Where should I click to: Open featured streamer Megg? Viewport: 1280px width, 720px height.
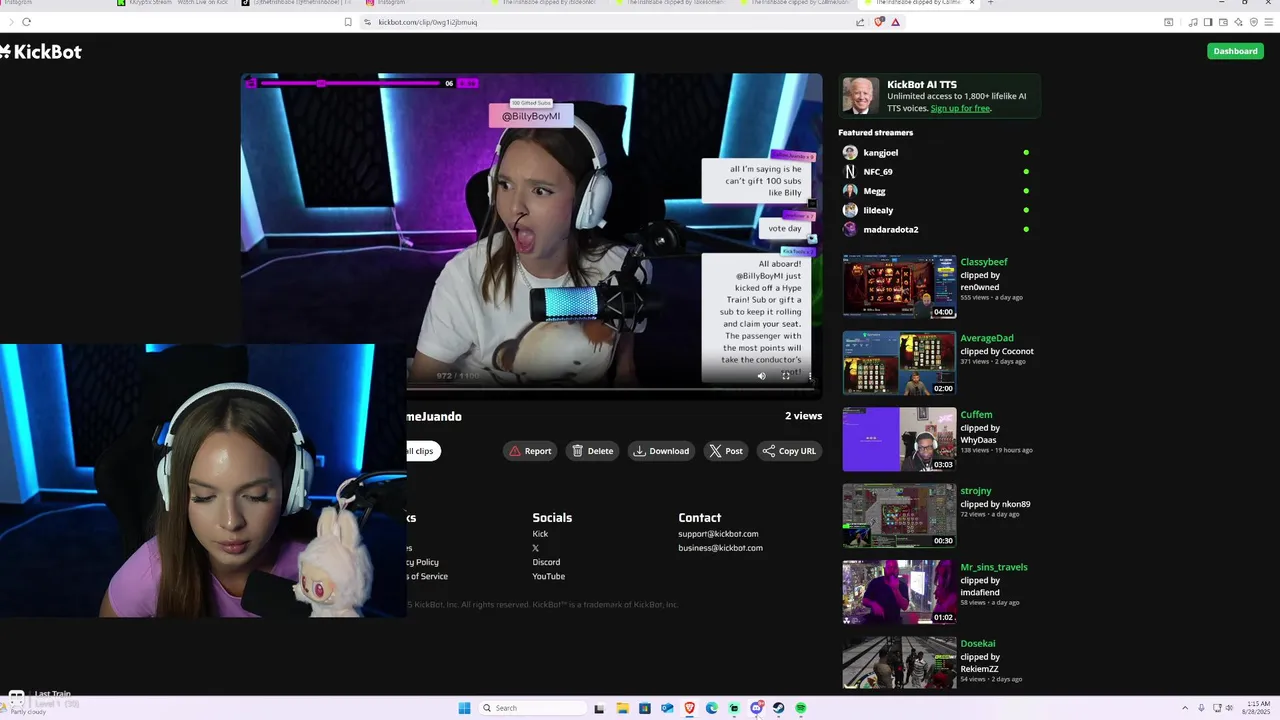click(874, 191)
